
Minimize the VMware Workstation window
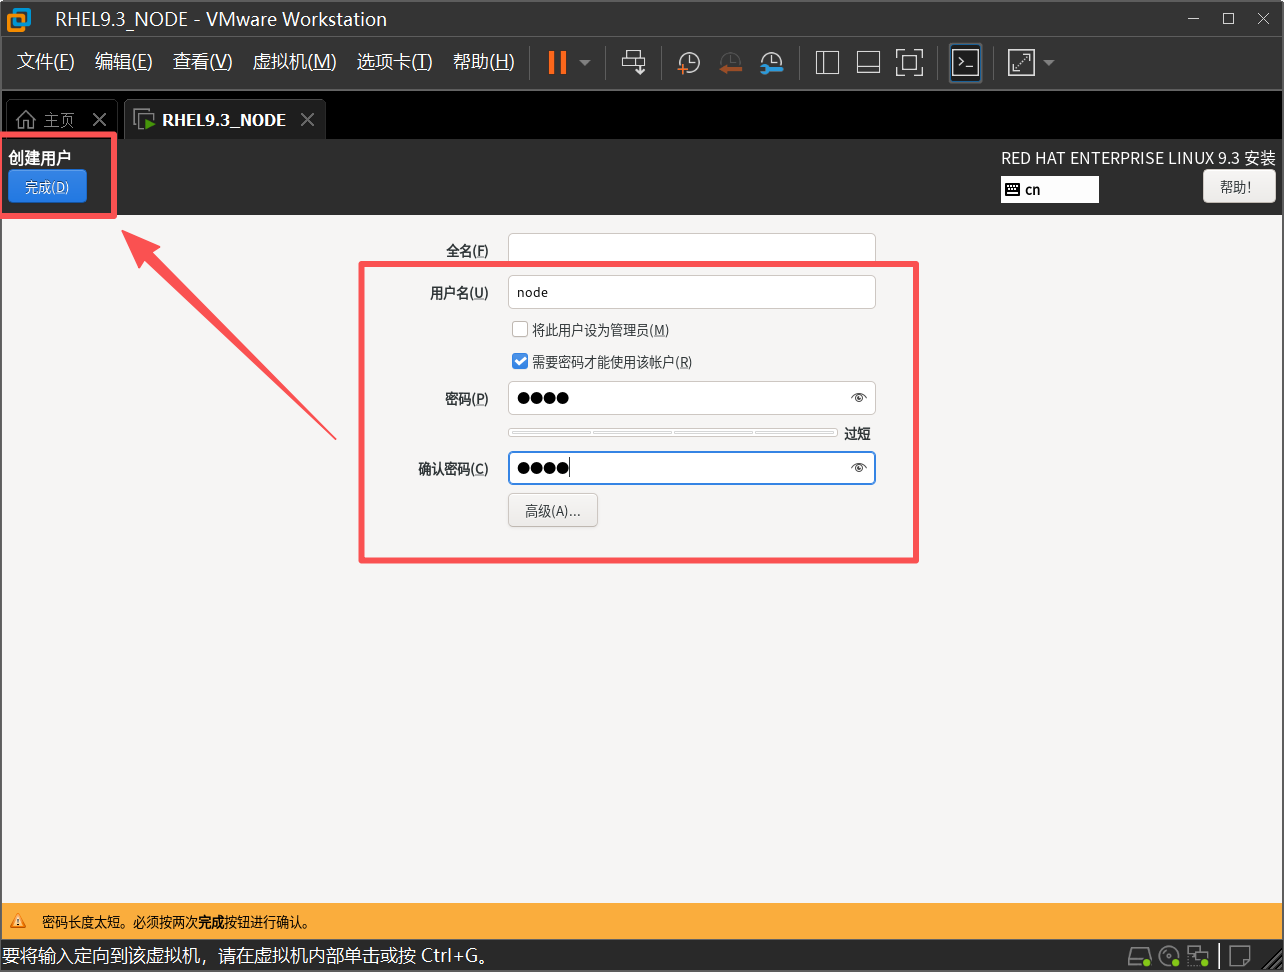click(x=1192, y=19)
